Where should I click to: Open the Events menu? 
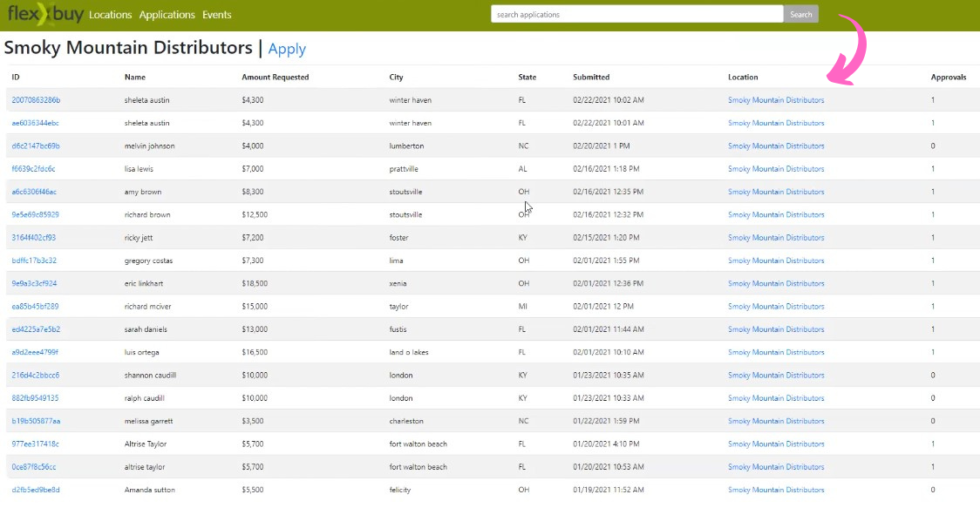click(x=217, y=14)
